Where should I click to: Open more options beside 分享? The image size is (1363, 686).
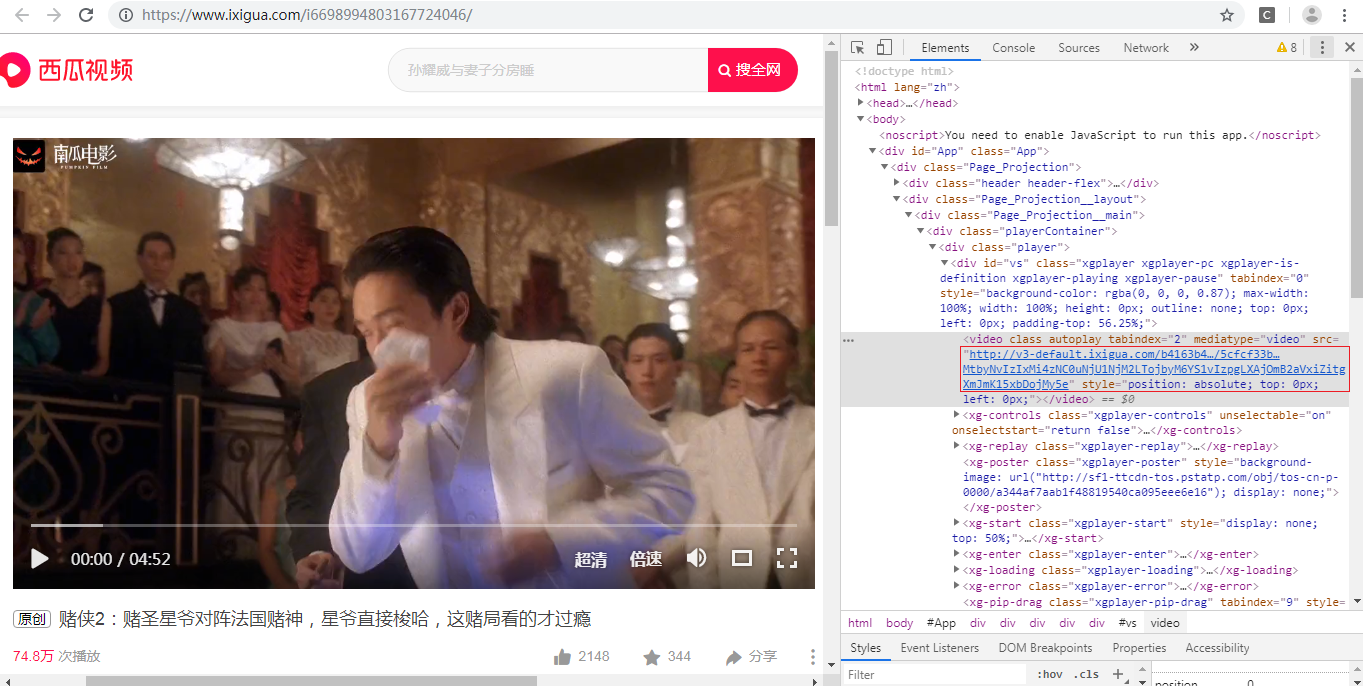pyautogui.click(x=813, y=657)
